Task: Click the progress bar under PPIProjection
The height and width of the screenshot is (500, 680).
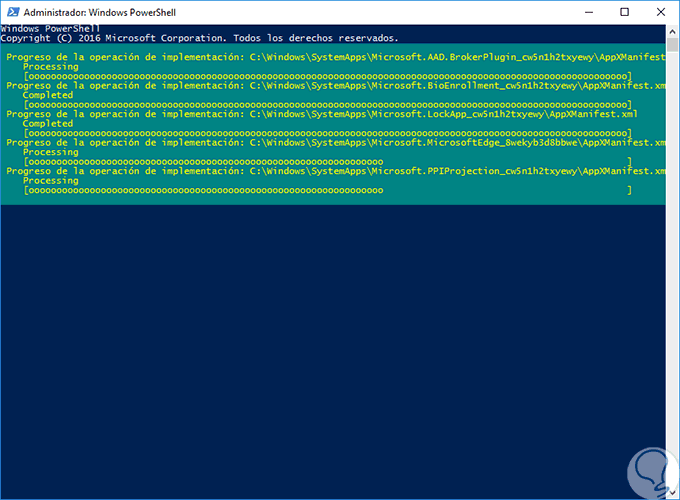Action: 328,190
